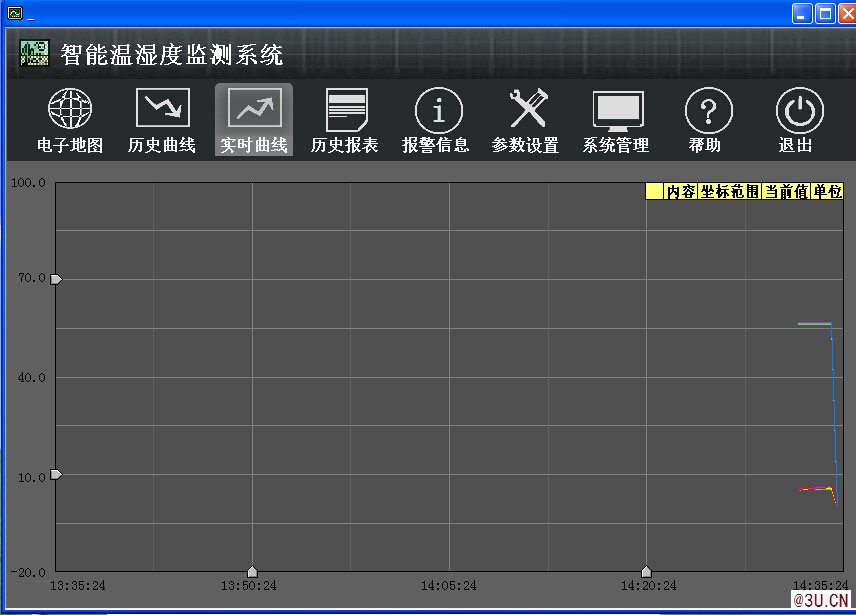The height and width of the screenshot is (615, 856).
Task: Open the 报警信息 alarm info icon
Action: 438,110
